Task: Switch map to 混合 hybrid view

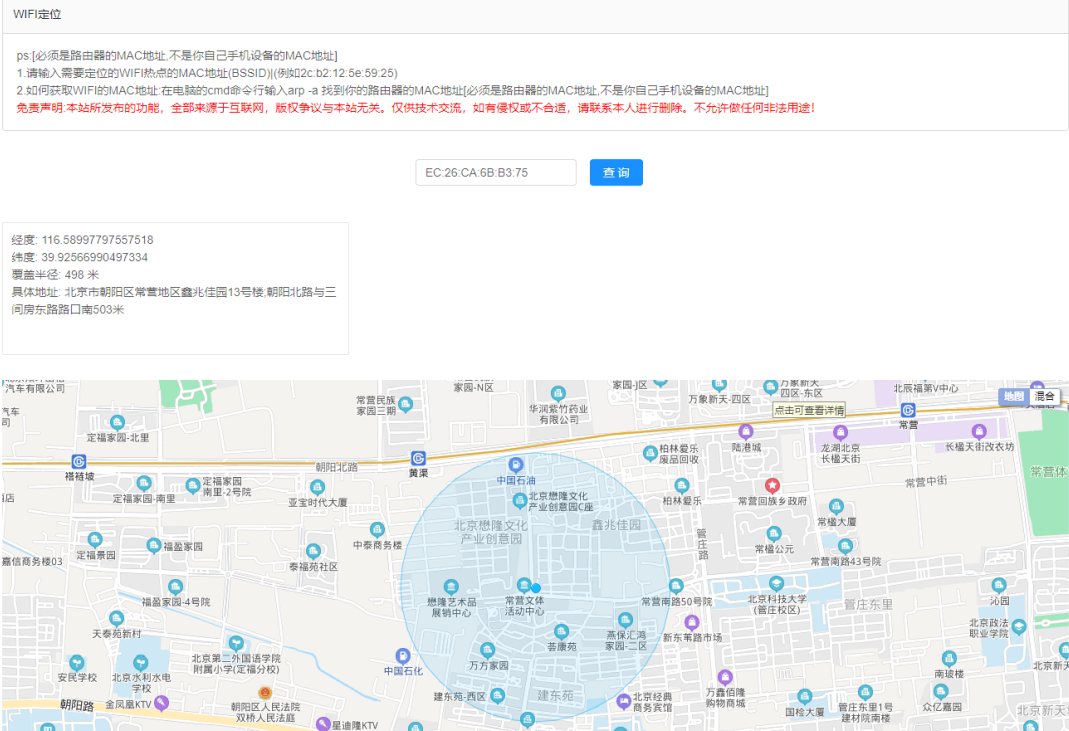Action: tap(1044, 396)
